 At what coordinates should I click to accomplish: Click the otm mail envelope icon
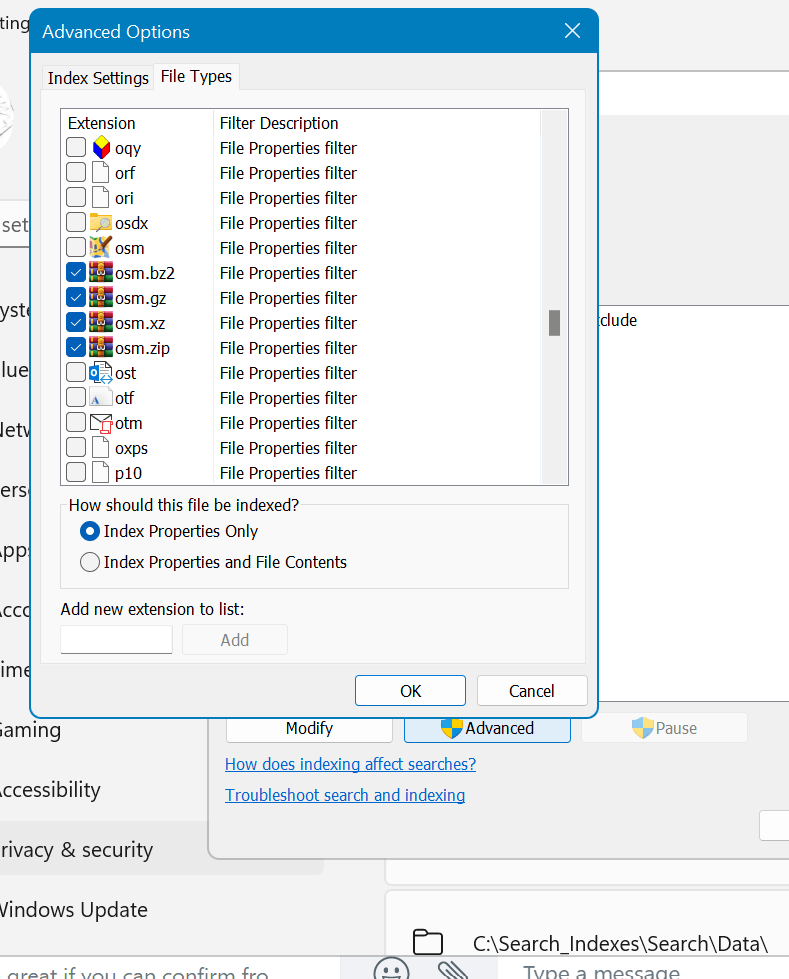[100, 423]
